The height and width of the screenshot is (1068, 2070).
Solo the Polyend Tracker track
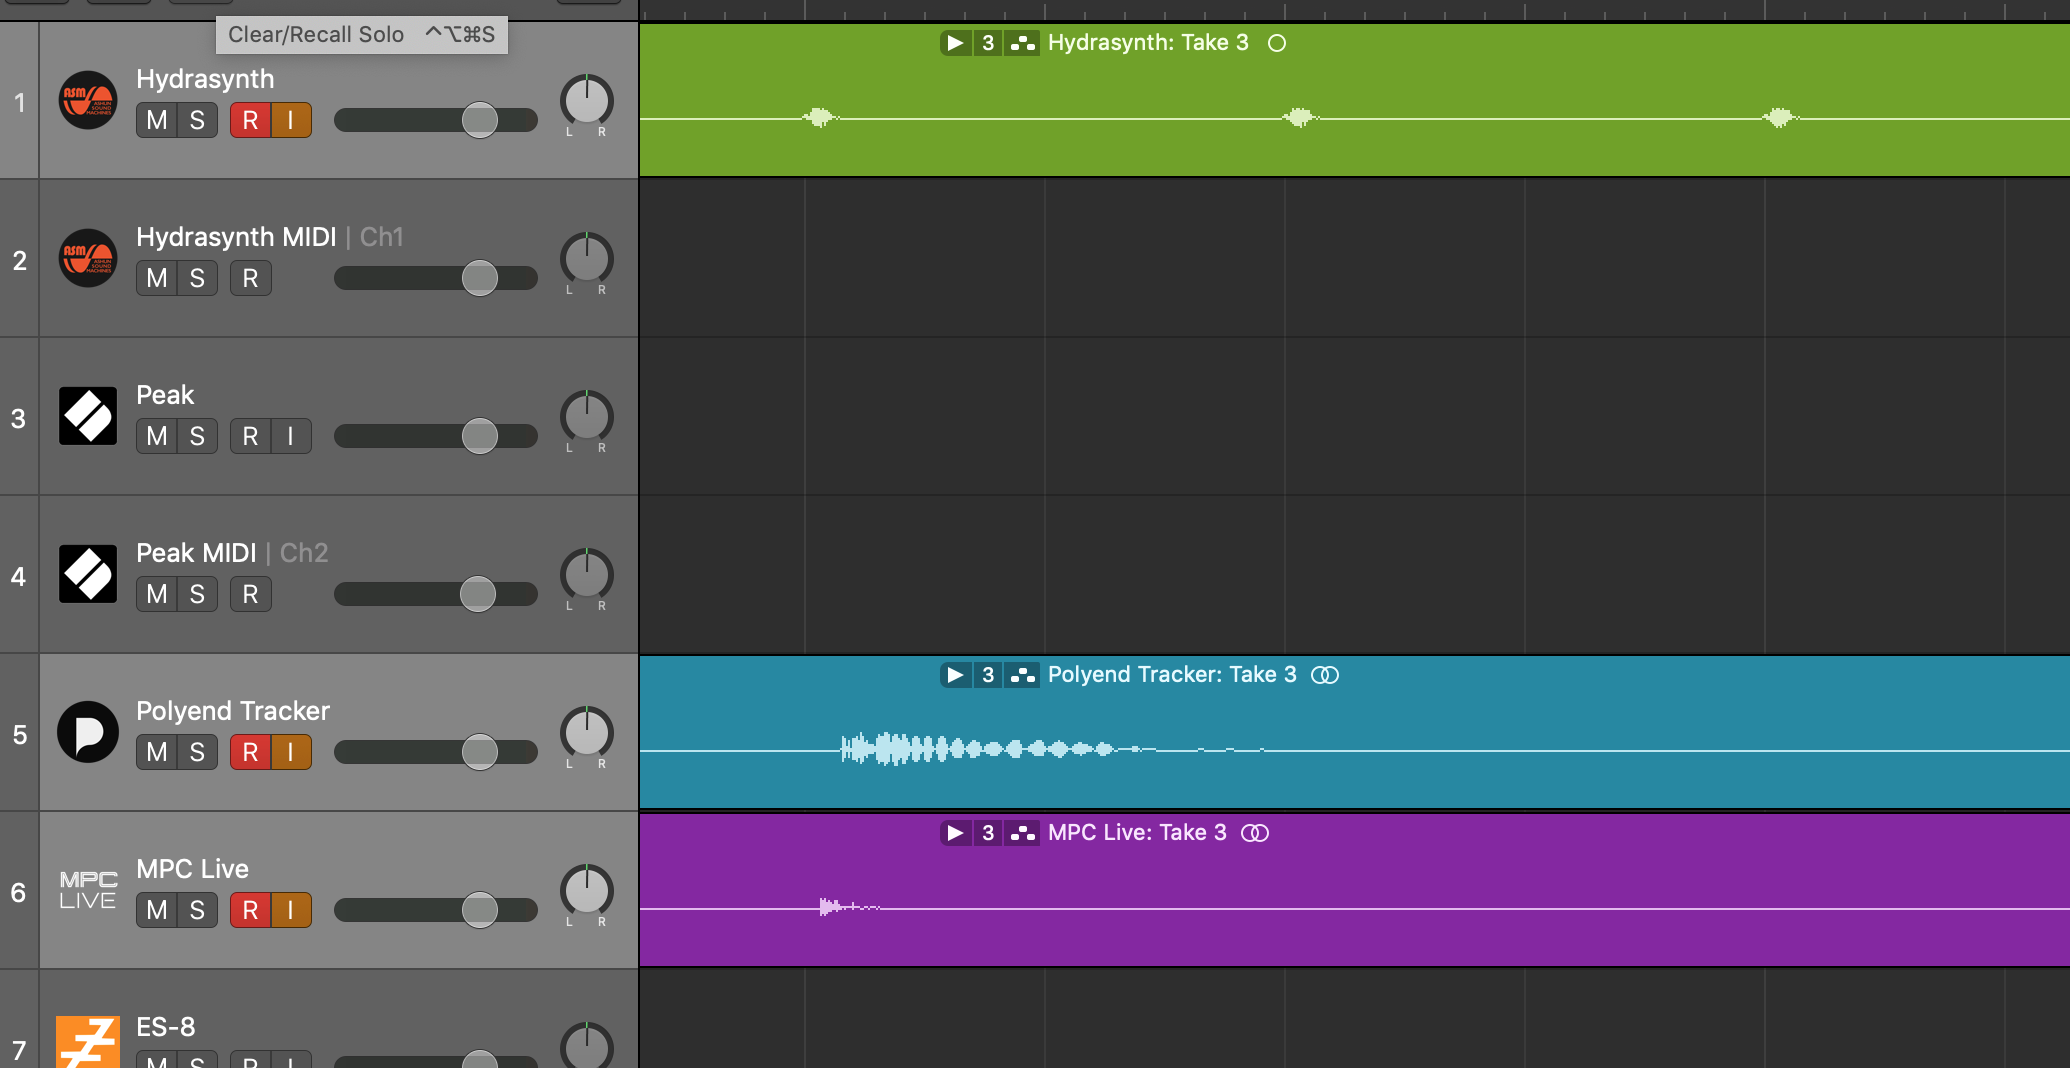click(197, 752)
